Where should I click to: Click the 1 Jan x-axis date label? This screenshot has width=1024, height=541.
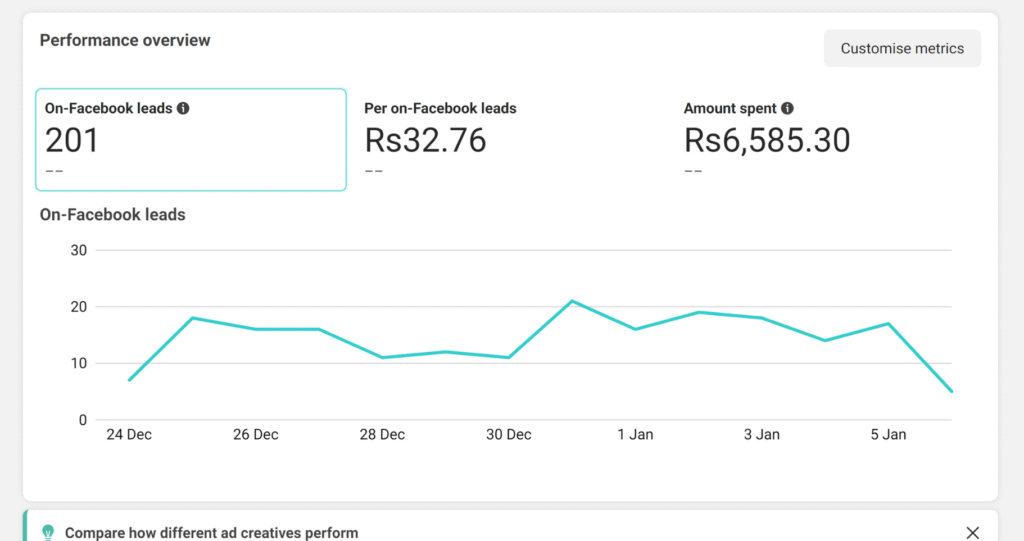pyautogui.click(x=635, y=435)
